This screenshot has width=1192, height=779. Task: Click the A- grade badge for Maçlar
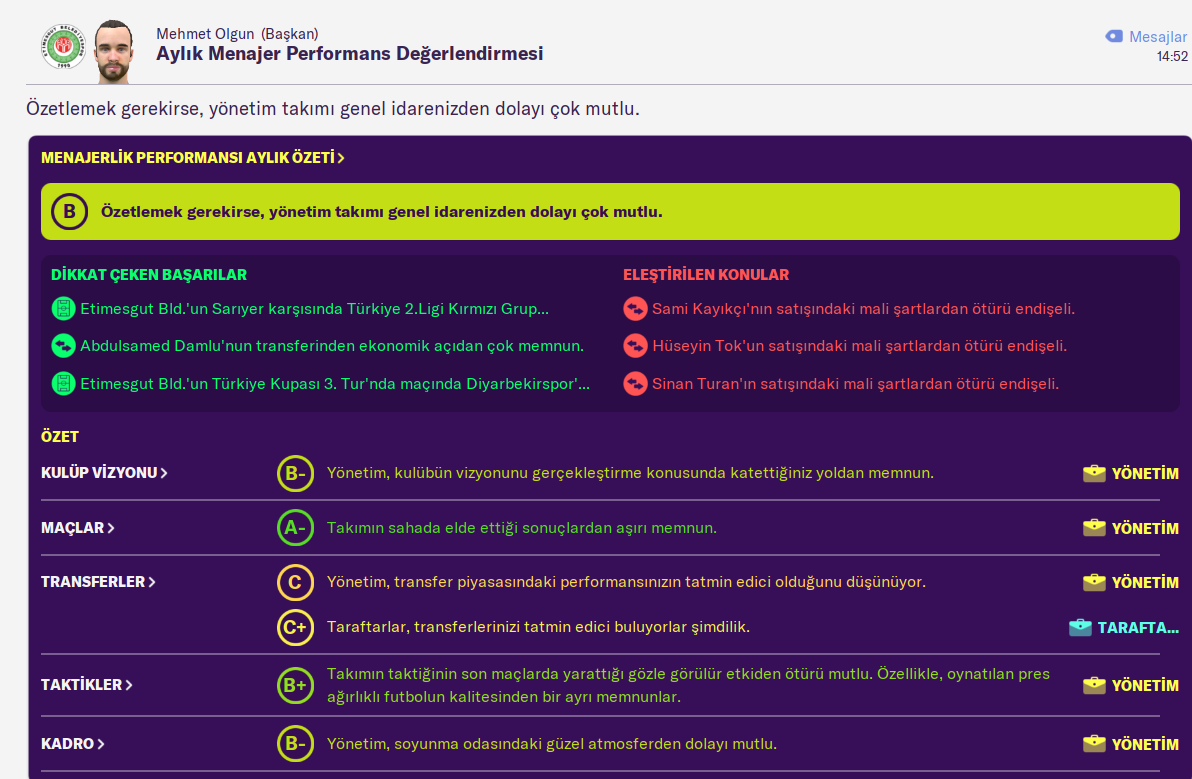[295, 528]
